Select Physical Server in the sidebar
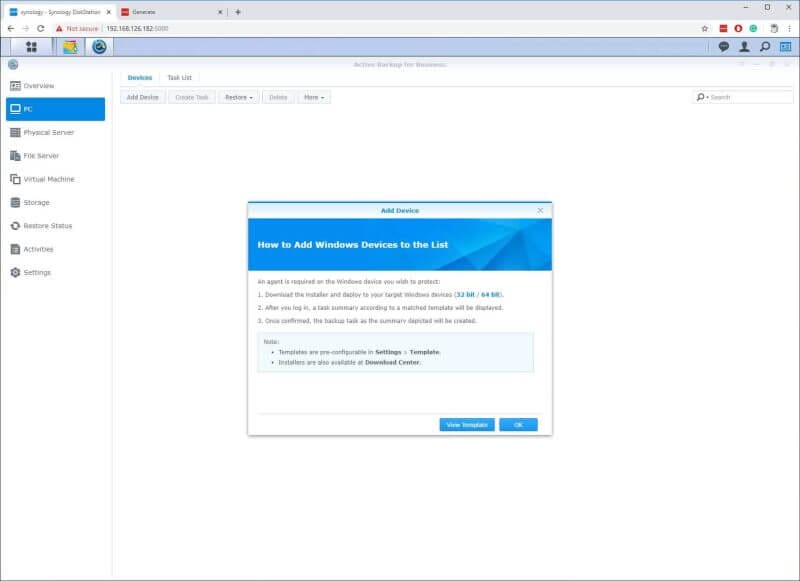 (48, 132)
